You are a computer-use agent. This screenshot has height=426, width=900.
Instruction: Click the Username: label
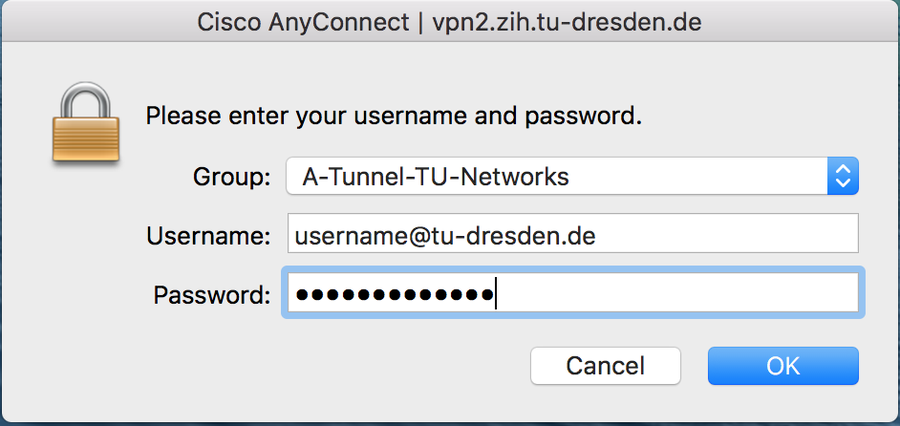point(208,236)
